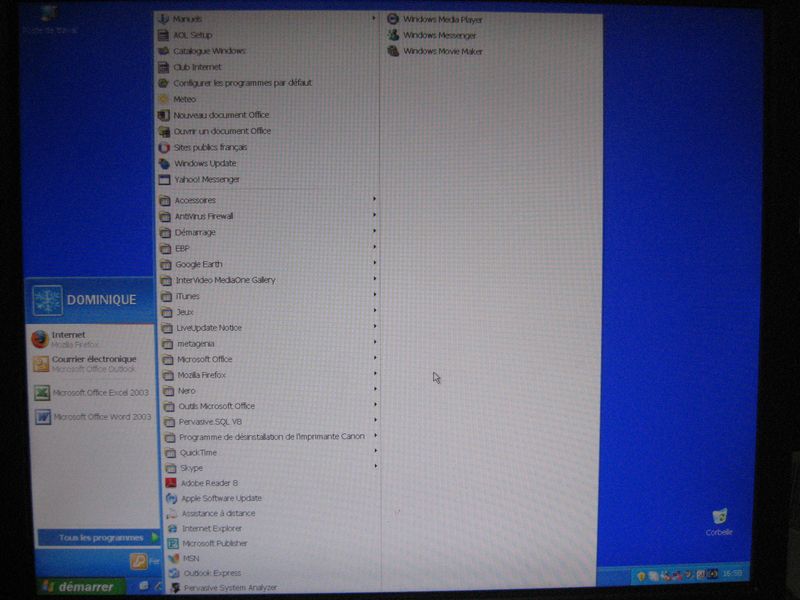This screenshot has width=800, height=600.
Task: Click Tous les programmes button
Action: click(x=99, y=538)
